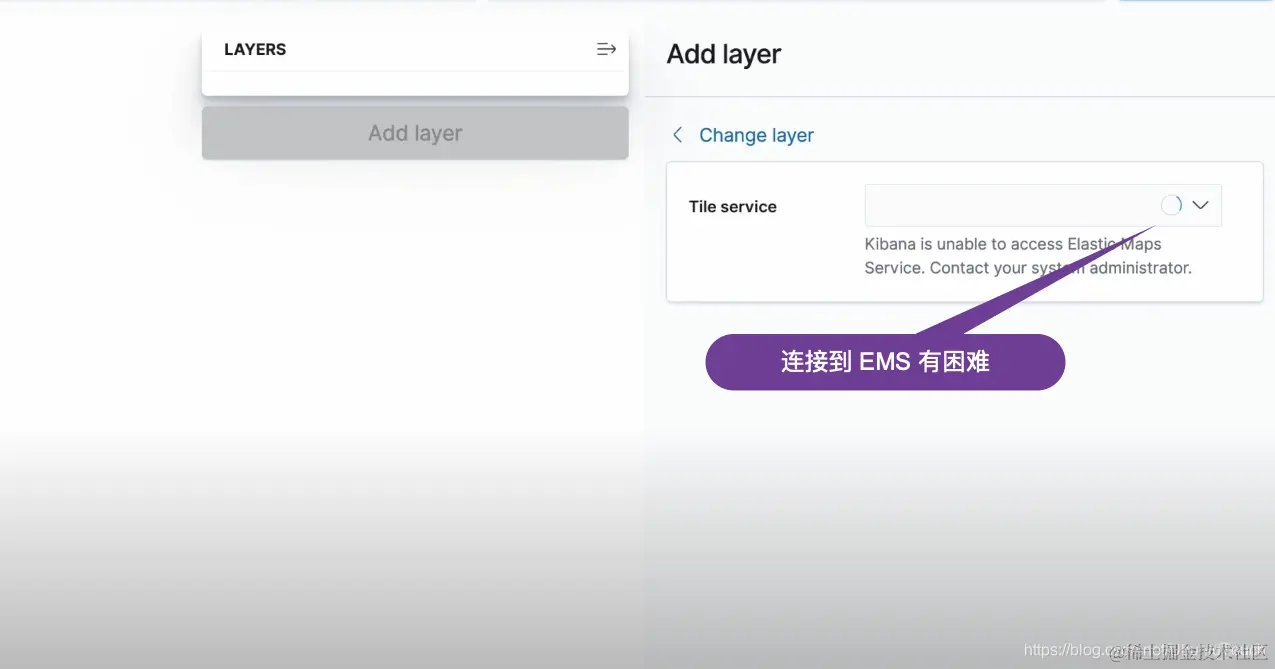
Task: Click the Add layer panel heading
Action: click(724, 54)
